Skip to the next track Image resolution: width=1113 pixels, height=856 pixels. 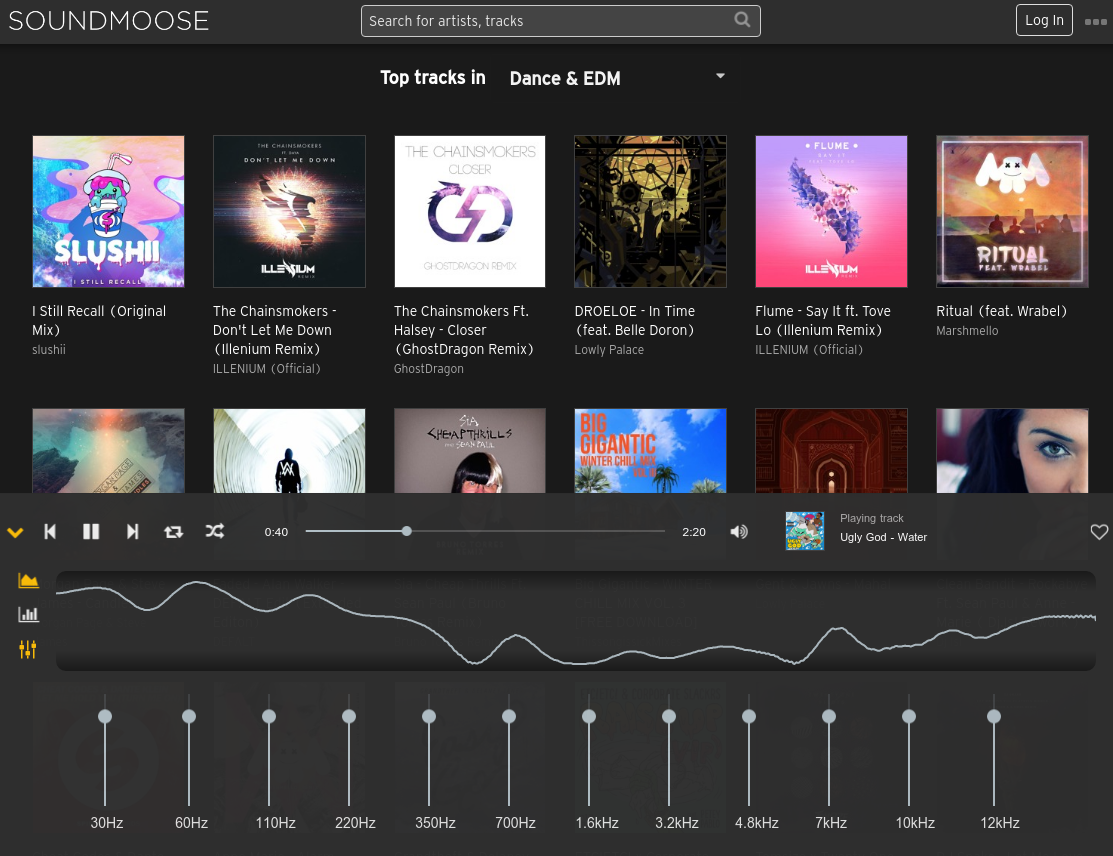[x=132, y=532]
